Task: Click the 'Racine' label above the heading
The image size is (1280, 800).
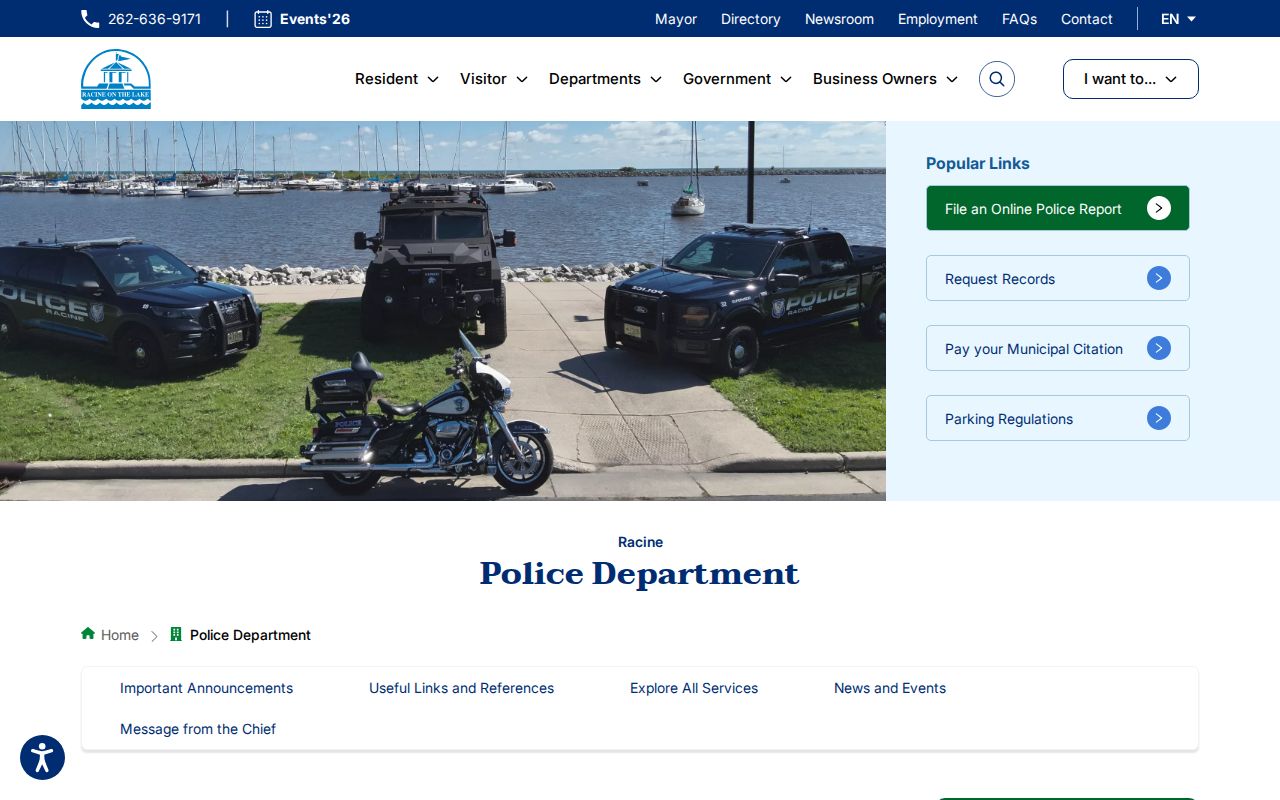Action: coord(640,542)
